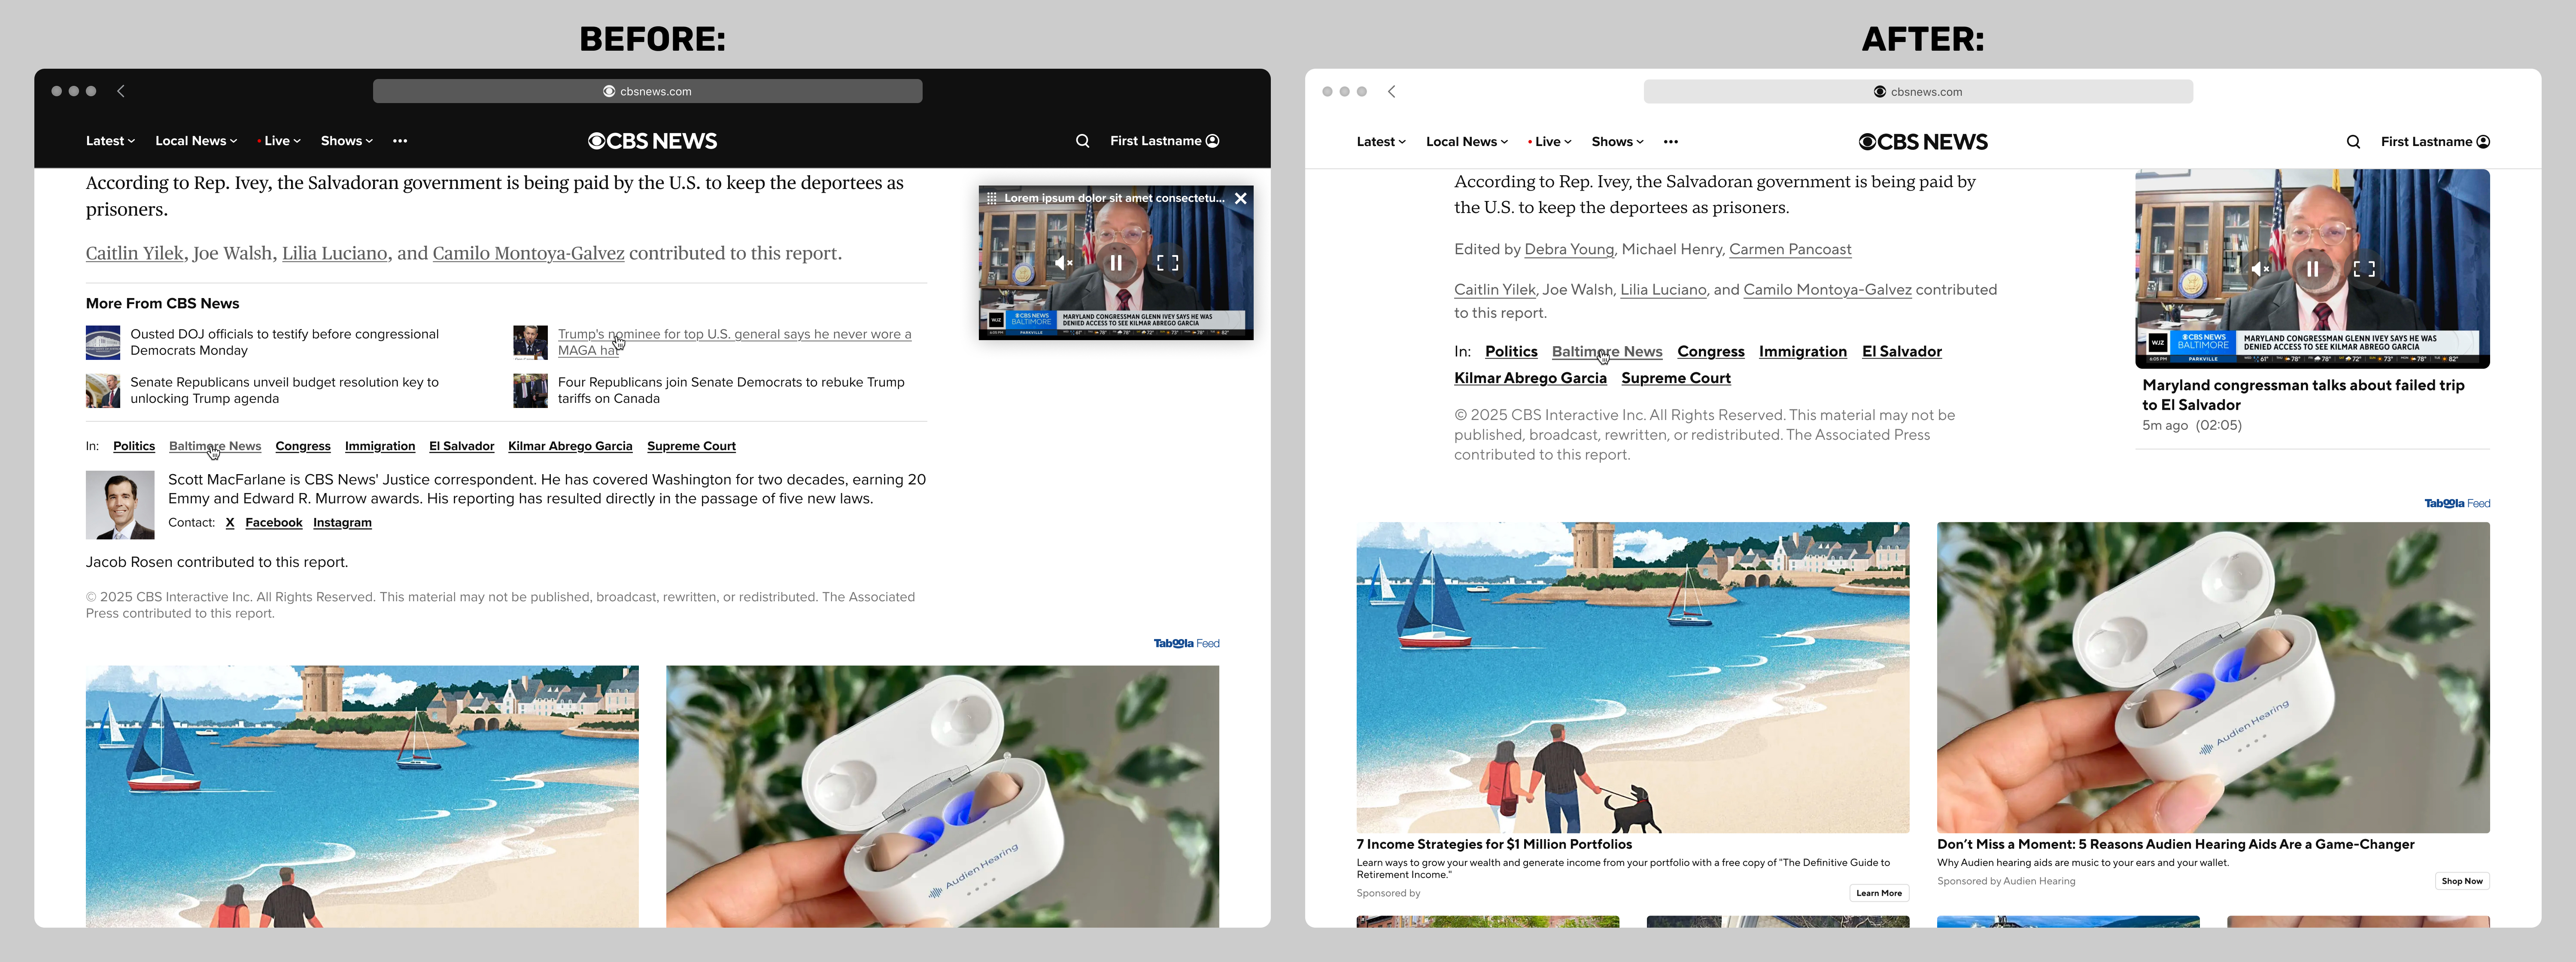Viewport: 2576px width, 962px height.
Task: Go back using the browser back arrow
Action: click(120, 90)
